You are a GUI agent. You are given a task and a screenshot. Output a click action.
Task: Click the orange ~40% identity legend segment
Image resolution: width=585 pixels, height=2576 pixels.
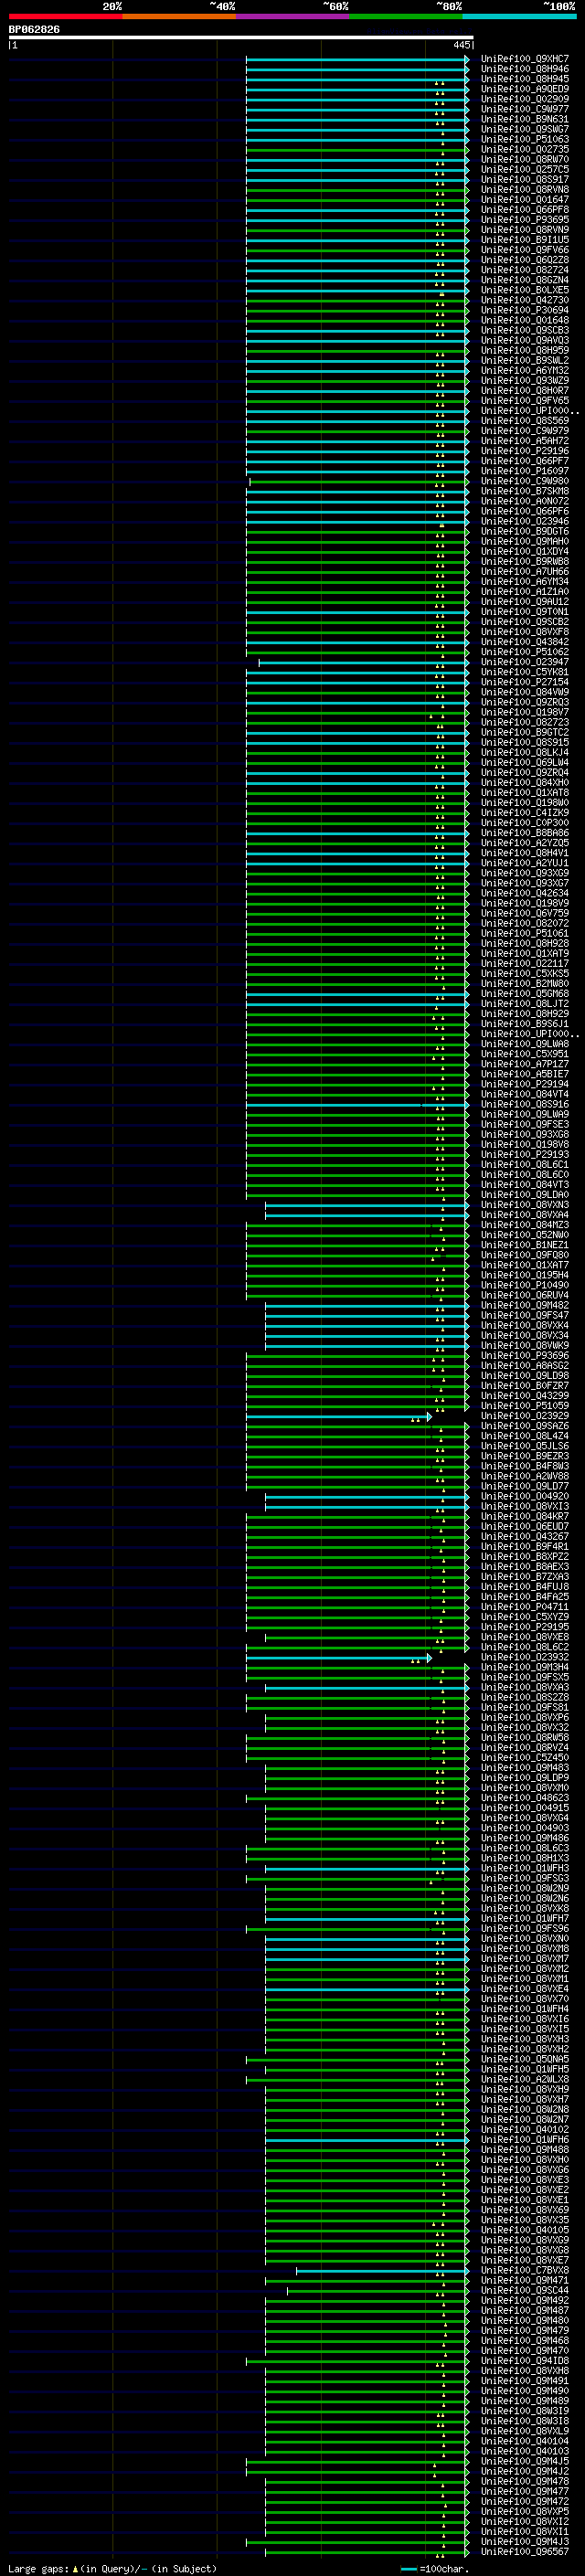click(x=179, y=16)
